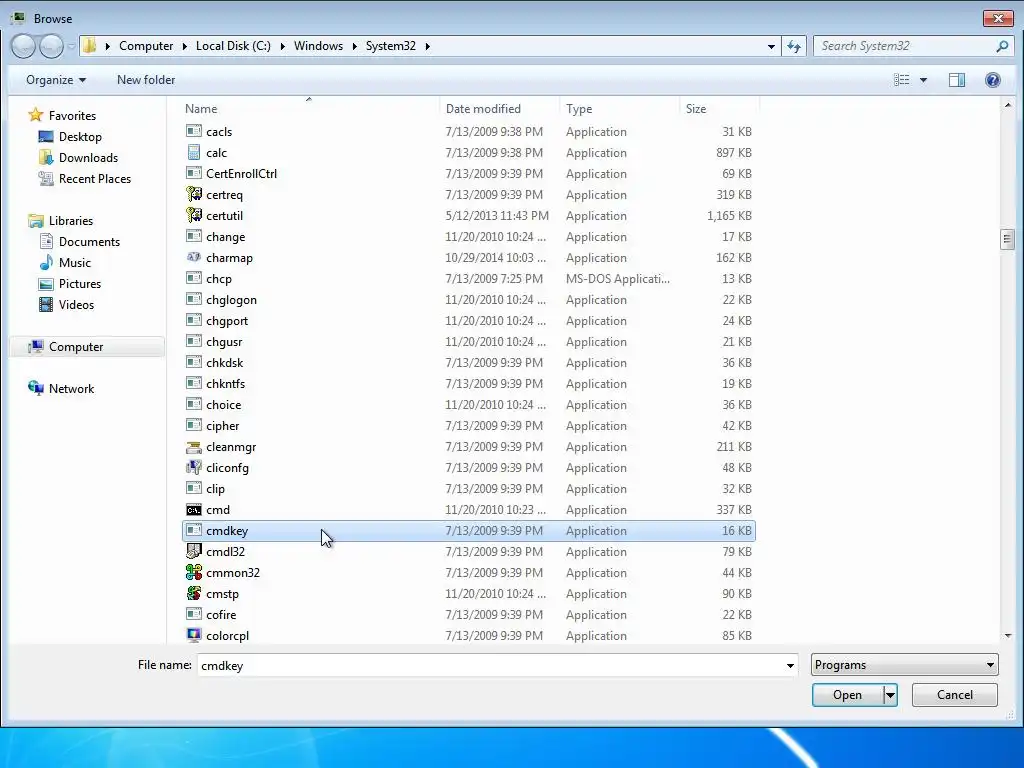1024x768 pixels.
Task: Click the search magnifier icon
Action: [x=1002, y=46]
